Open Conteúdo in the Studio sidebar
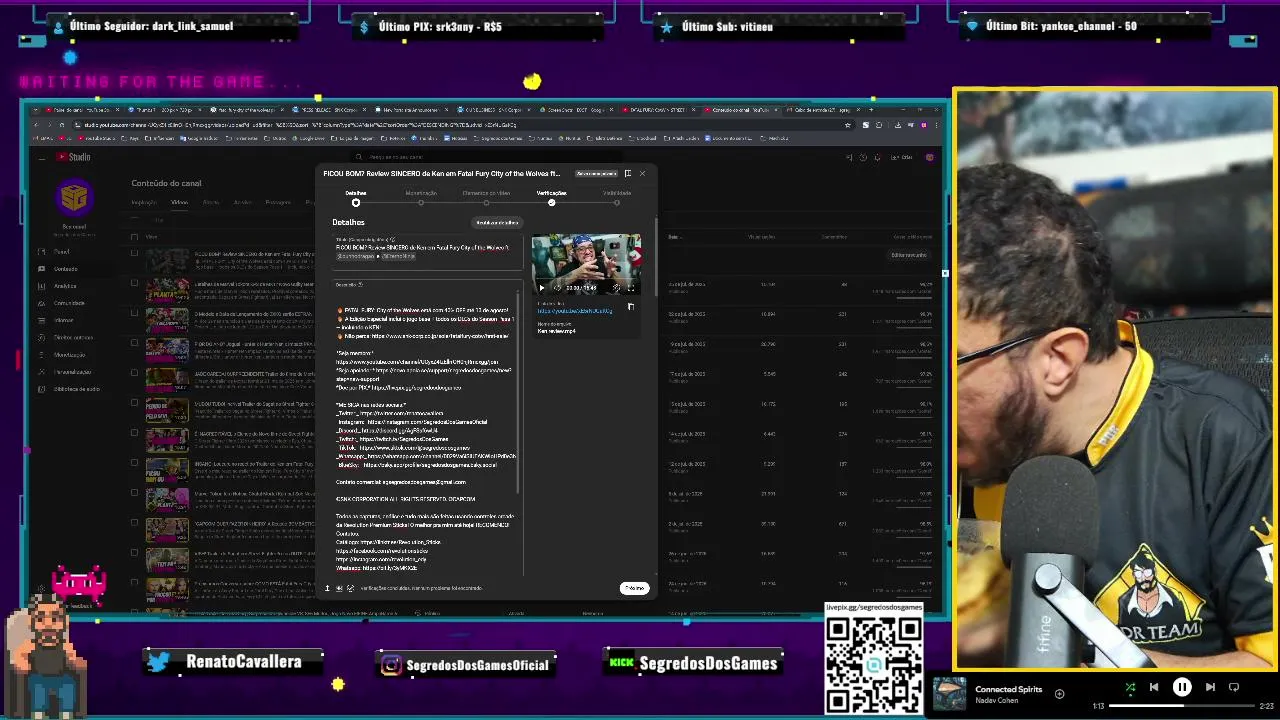This screenshot has width=1280, height=720. point(65,269)
